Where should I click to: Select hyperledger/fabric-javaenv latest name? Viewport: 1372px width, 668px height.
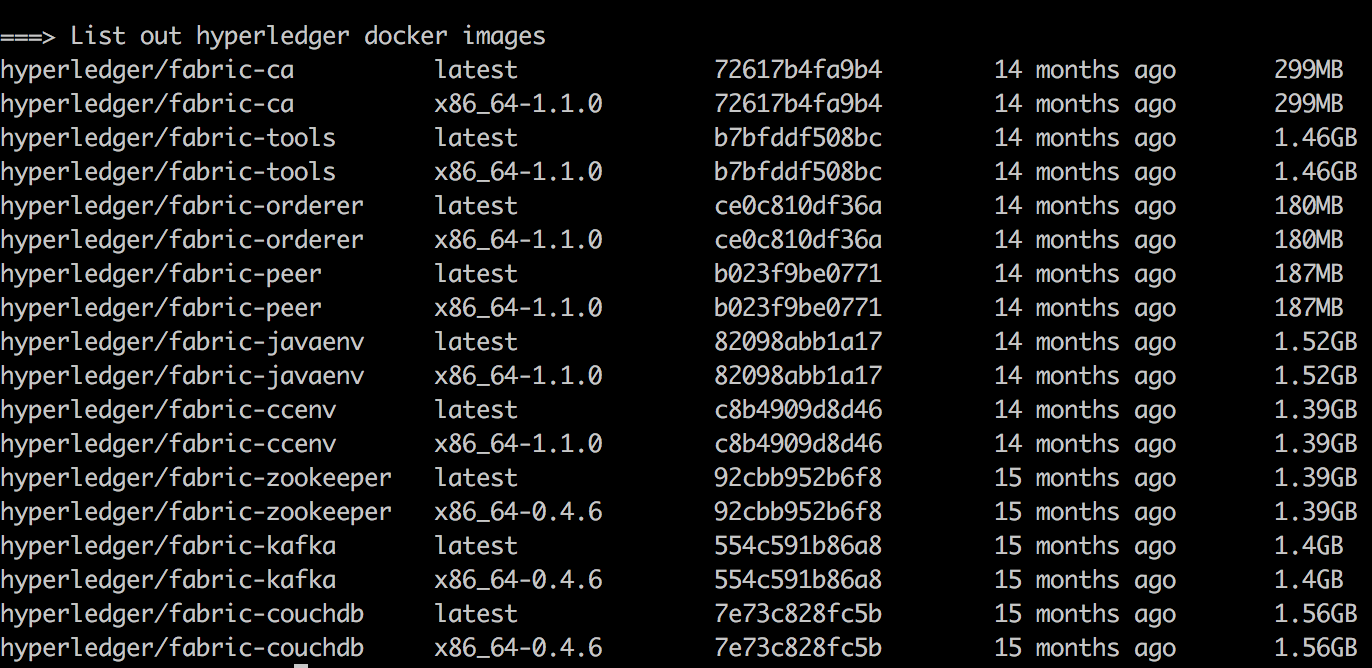(182, 343)
